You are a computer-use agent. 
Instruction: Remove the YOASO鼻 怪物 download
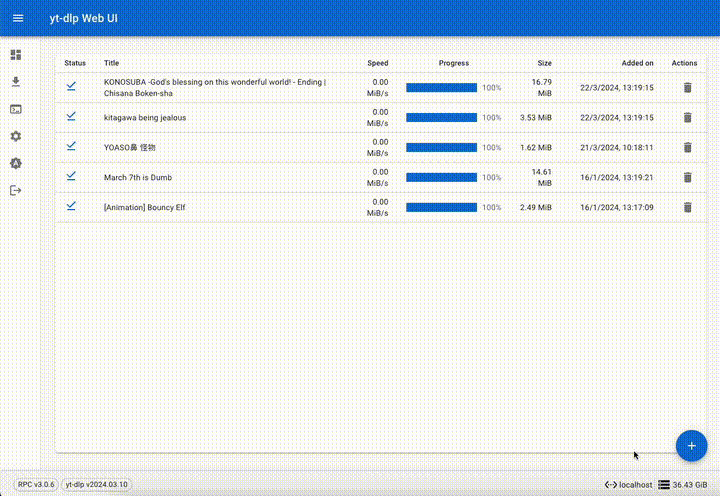pyautogui.click(x=686, y=148)
